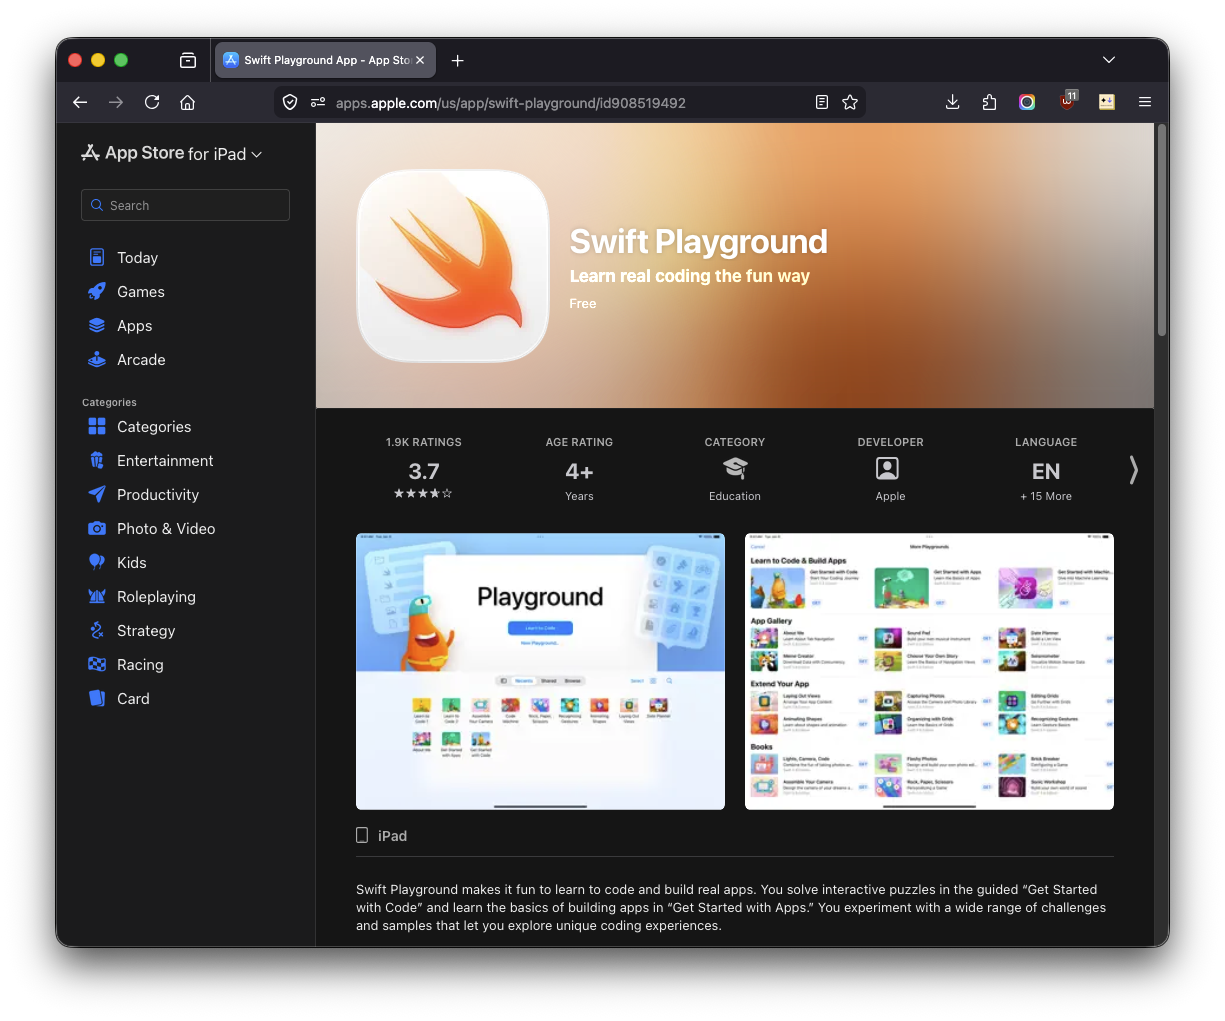1225x1021 pixels.
Task: Click the EN language badge
Action: (x=1046, y=471)
